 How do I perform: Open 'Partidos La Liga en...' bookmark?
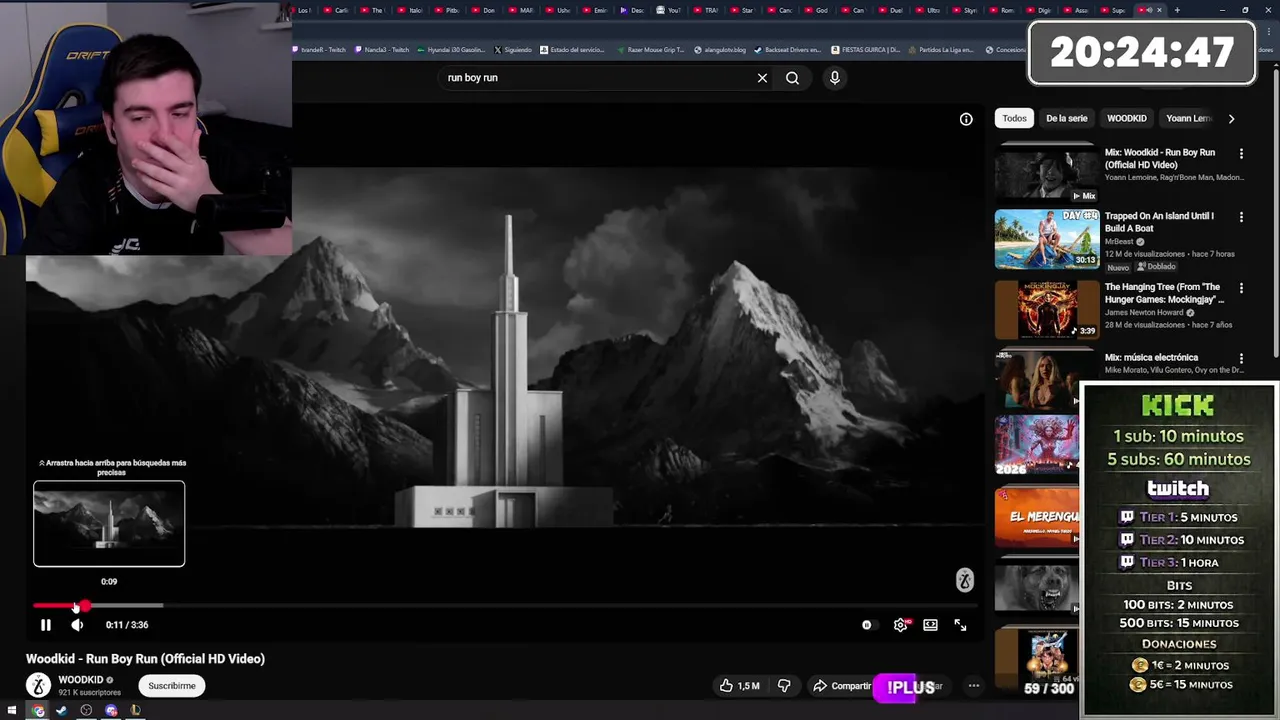[x=940, y=50]
